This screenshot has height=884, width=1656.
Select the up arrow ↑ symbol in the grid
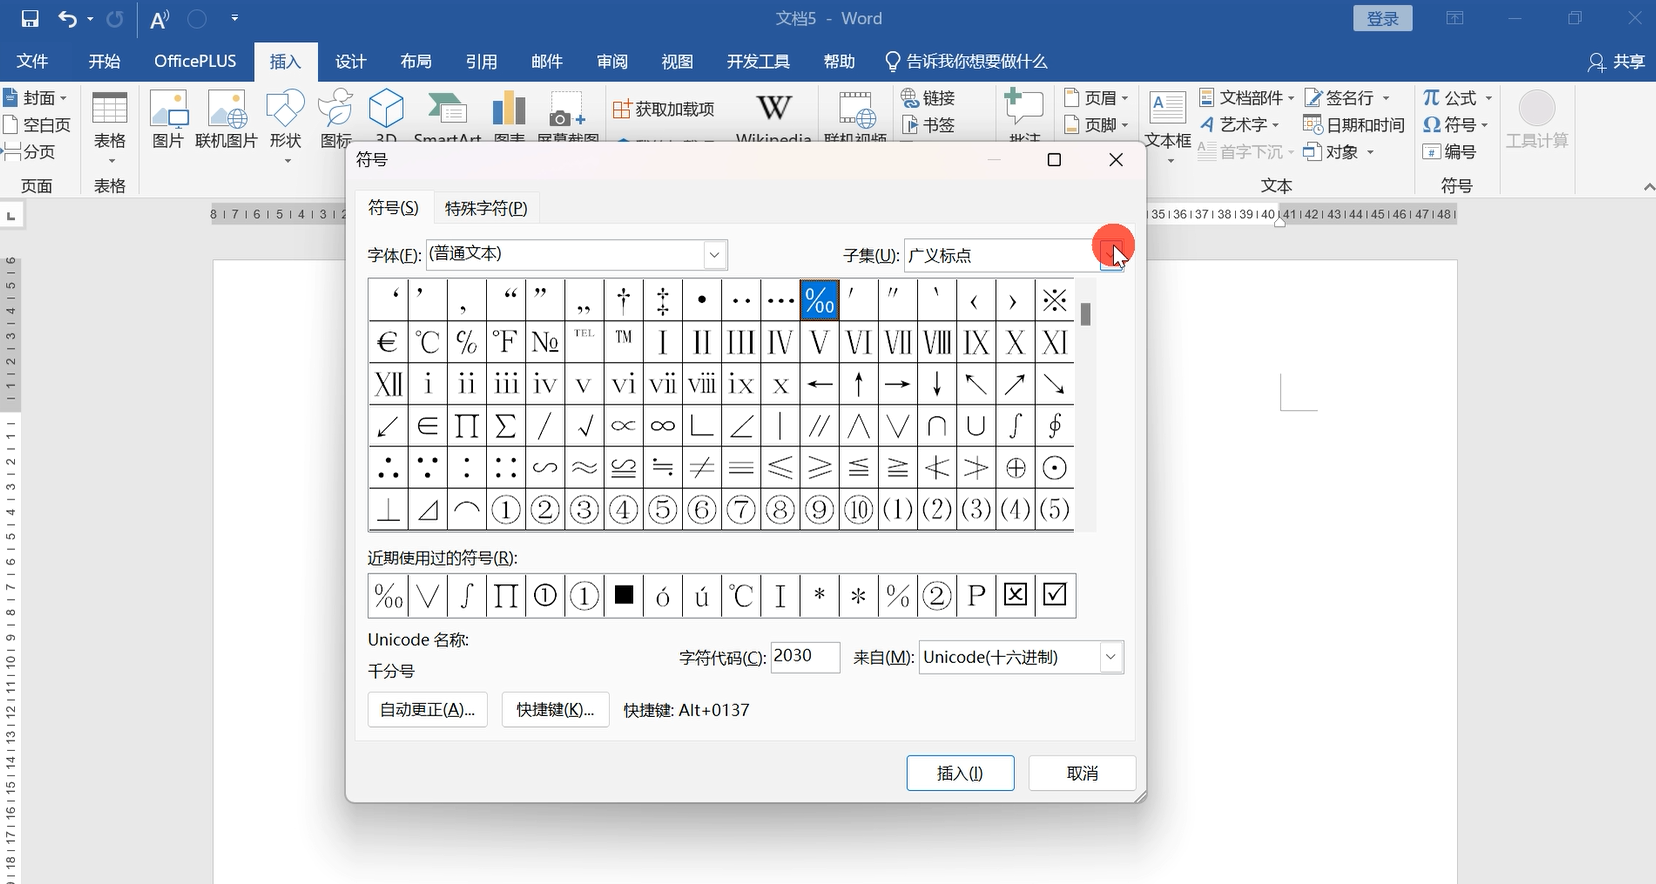(859, 384)
